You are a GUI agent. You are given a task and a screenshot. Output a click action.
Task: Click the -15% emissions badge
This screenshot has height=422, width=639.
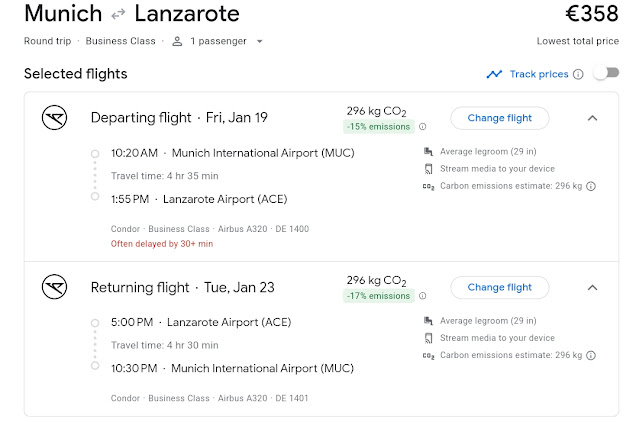[379, 127]
